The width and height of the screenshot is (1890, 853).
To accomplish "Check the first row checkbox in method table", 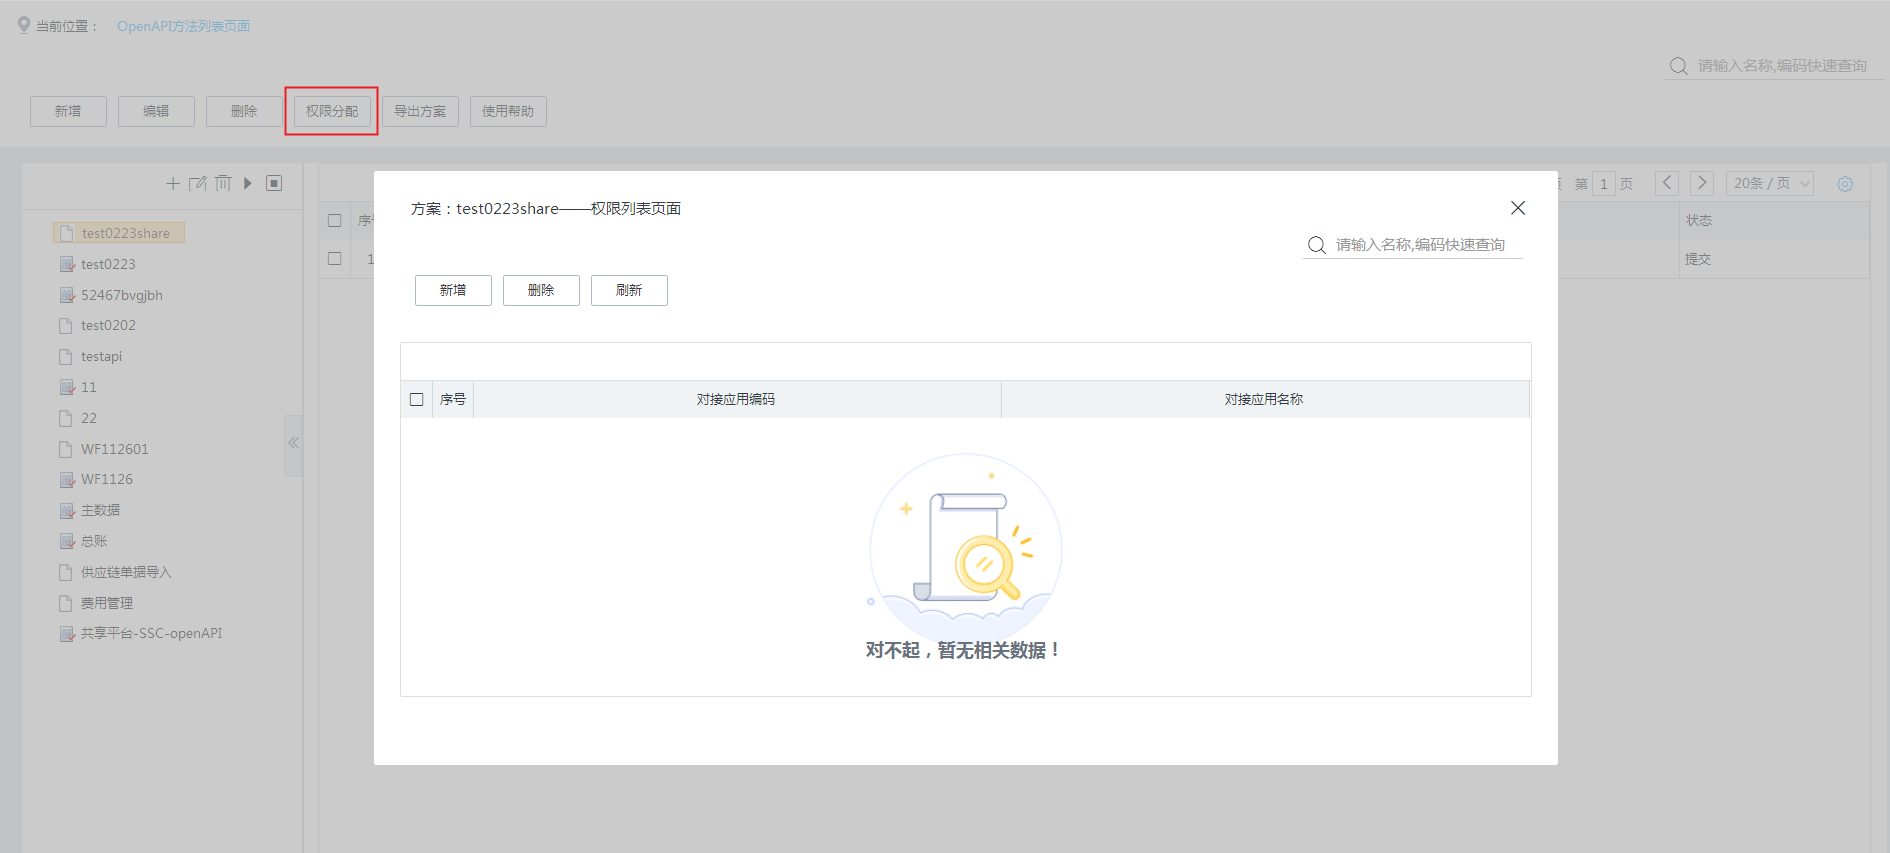I will (335, 258).
